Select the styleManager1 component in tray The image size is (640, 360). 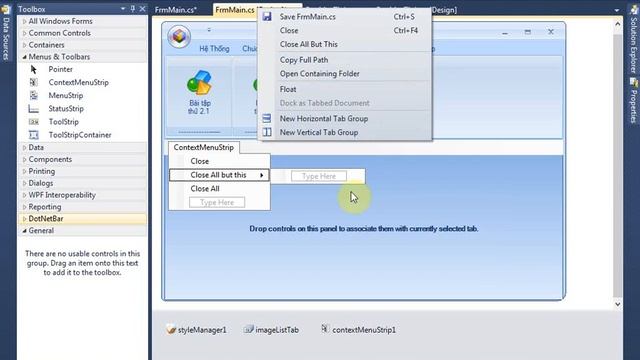[196, 330]
